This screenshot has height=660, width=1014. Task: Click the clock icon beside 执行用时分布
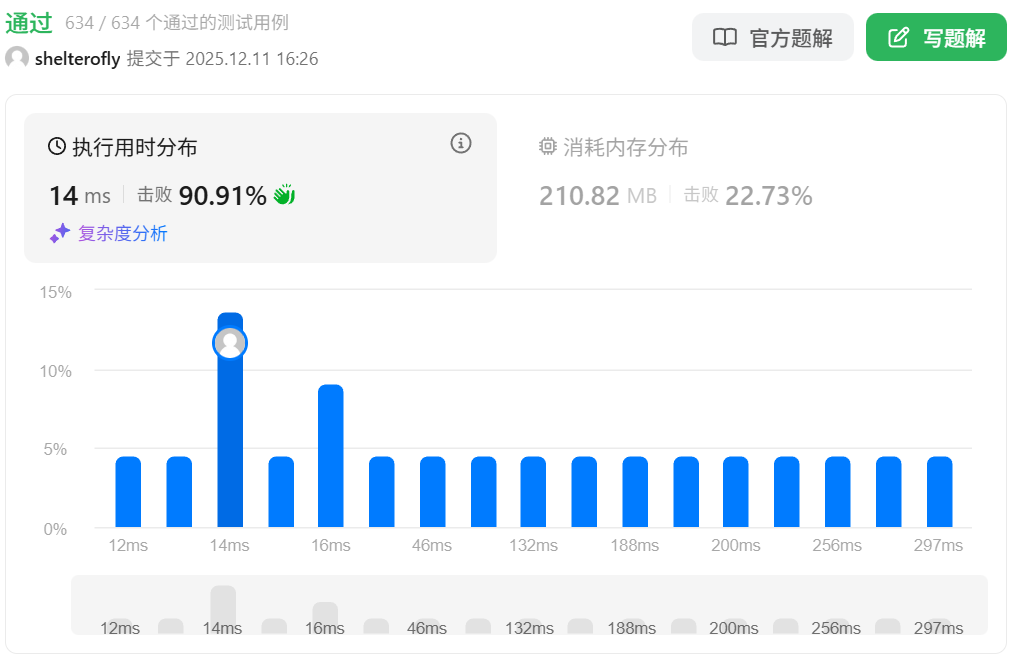(x=57, y=147)
